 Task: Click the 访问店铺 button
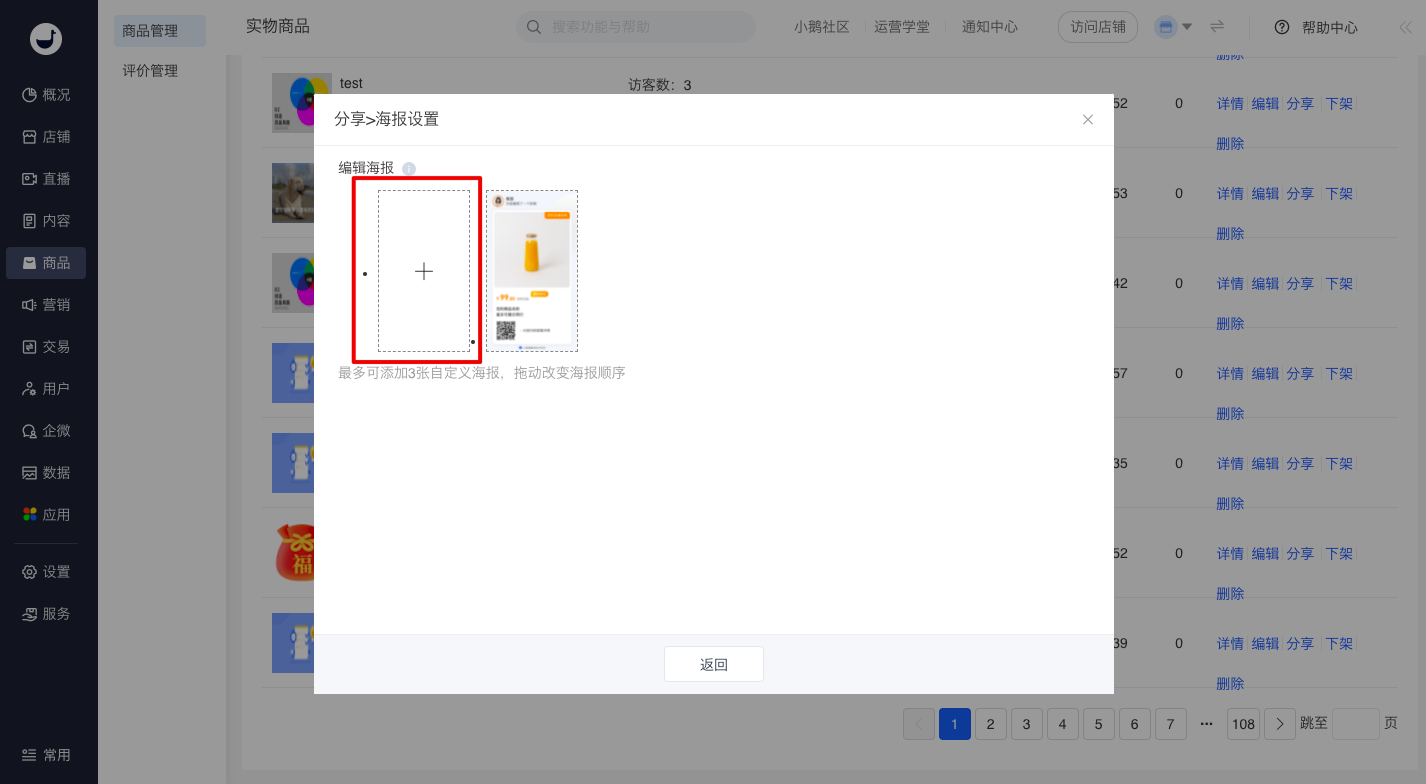[1097, 28]
